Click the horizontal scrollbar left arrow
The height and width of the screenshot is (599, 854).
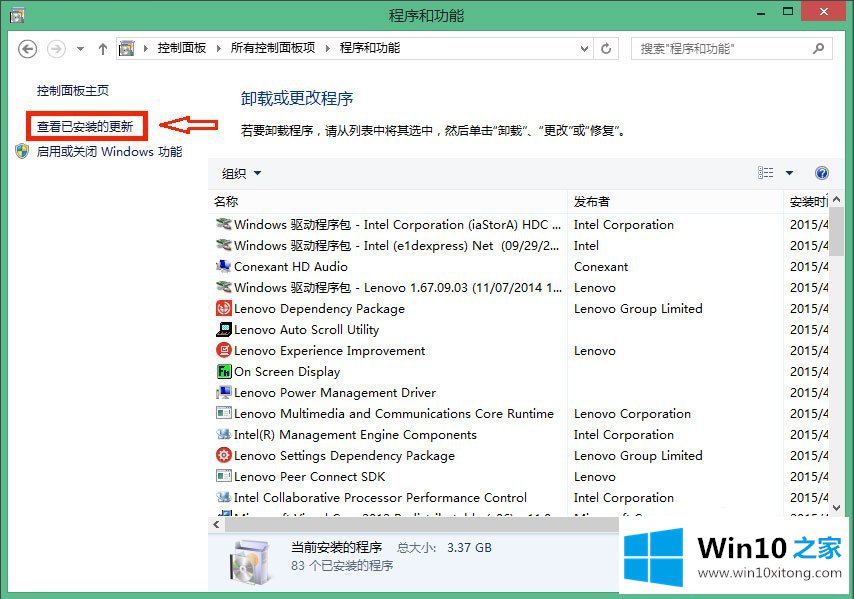[216, 524]
